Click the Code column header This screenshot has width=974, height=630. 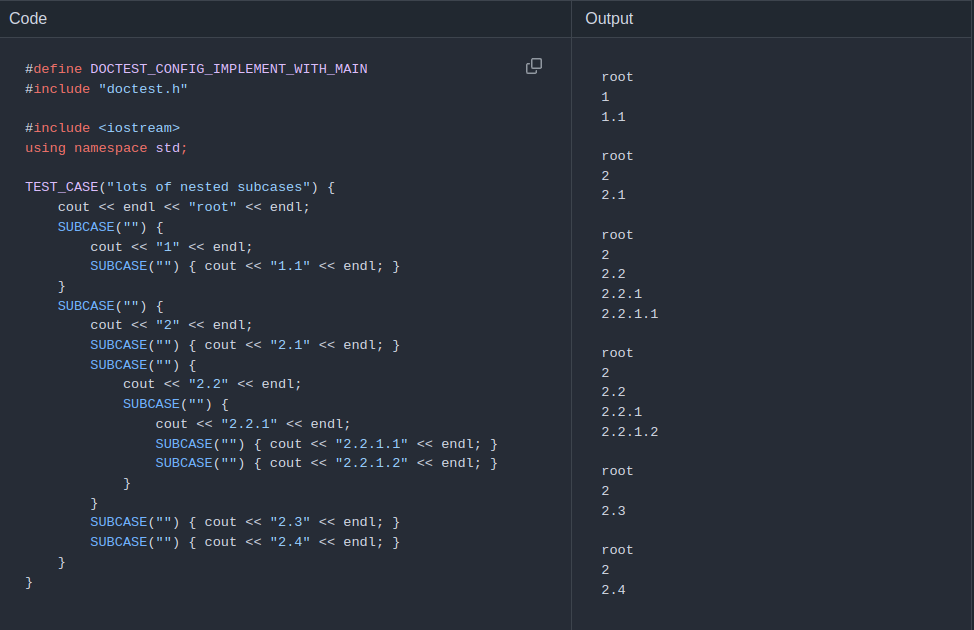point(28,18)
